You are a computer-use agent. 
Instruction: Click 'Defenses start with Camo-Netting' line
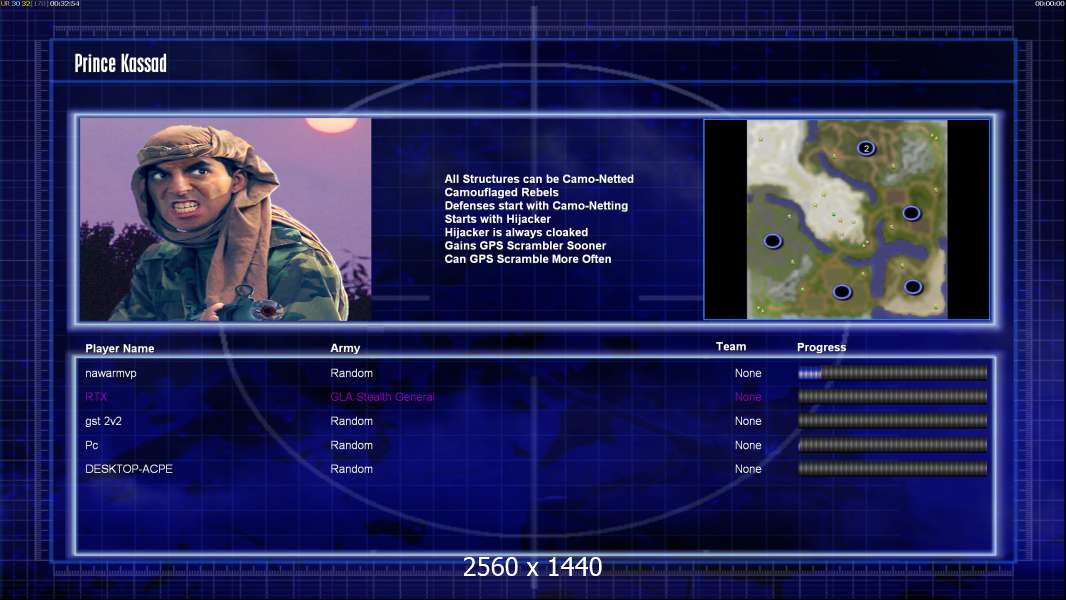click(536, 205)
